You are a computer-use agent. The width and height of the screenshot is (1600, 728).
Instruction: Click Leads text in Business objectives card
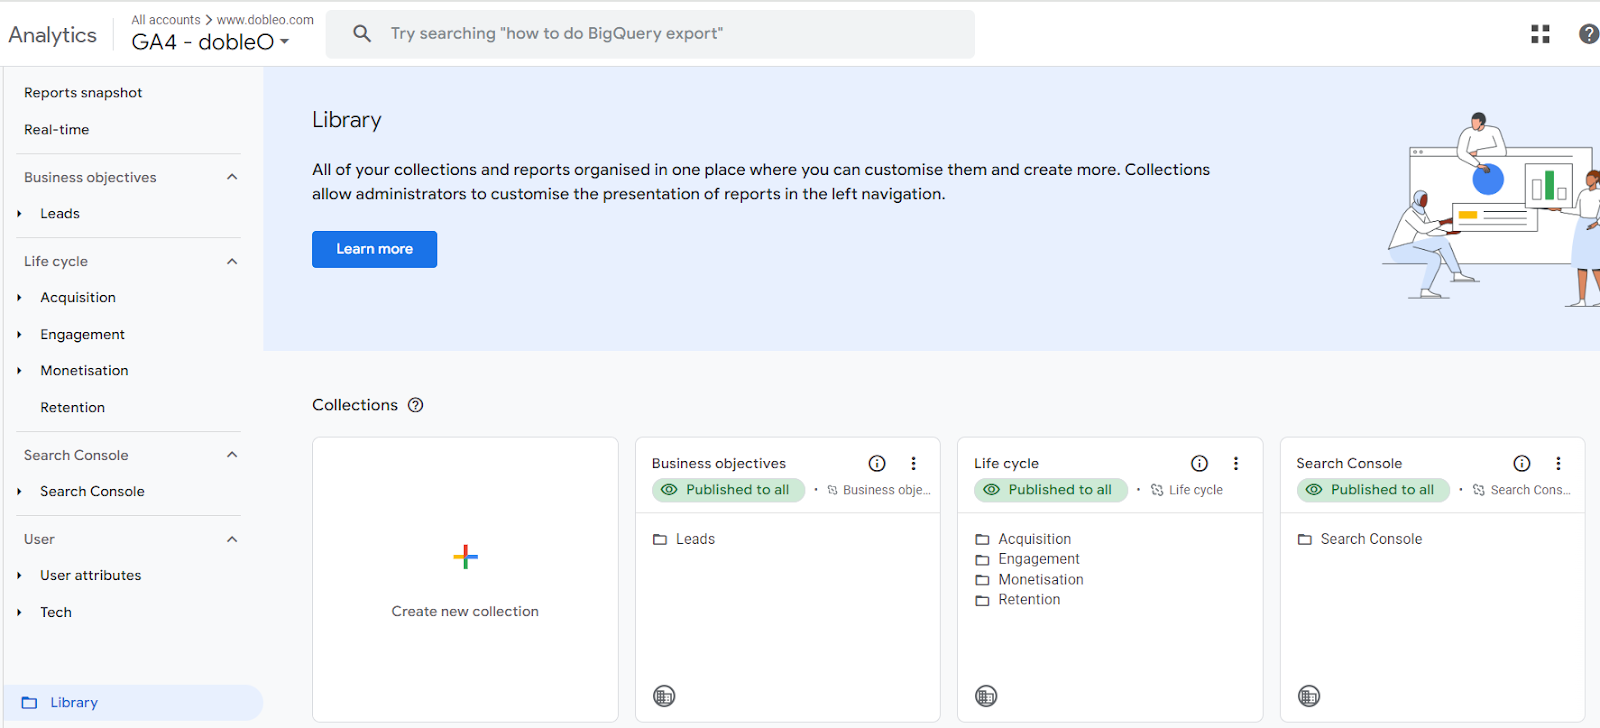695,539
